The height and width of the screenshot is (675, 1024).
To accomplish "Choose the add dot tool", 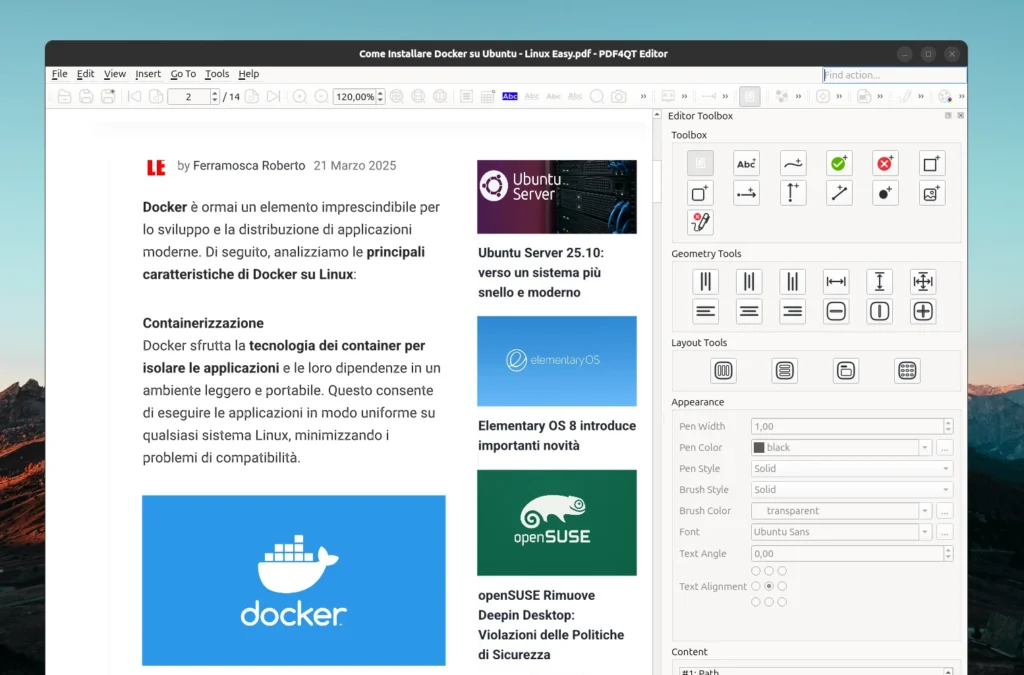I will (885, 194).
